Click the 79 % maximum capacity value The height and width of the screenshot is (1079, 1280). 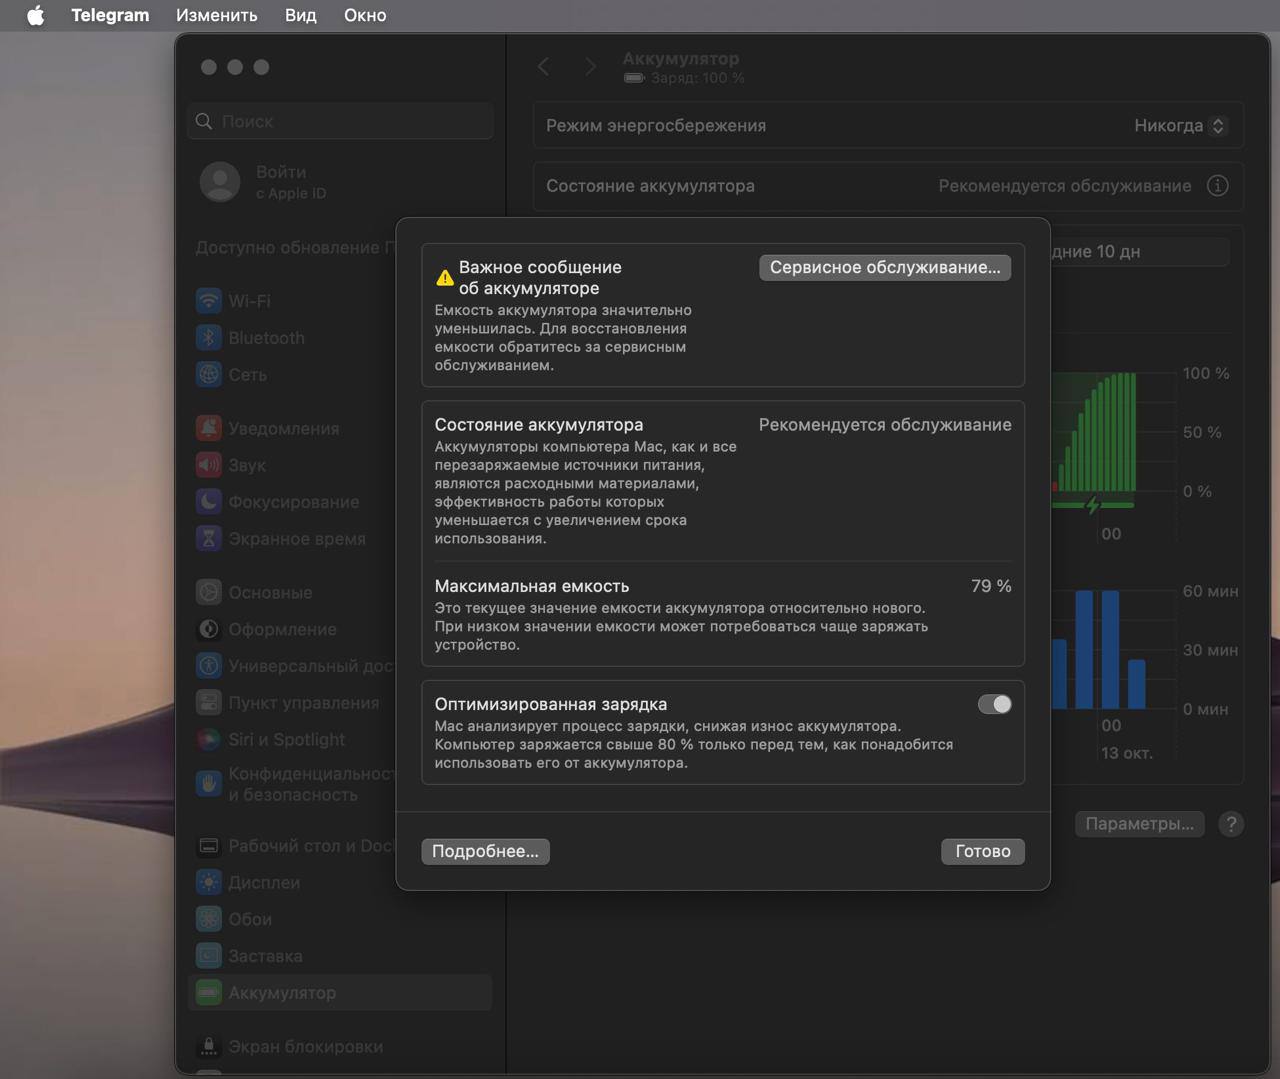(991, 586)
